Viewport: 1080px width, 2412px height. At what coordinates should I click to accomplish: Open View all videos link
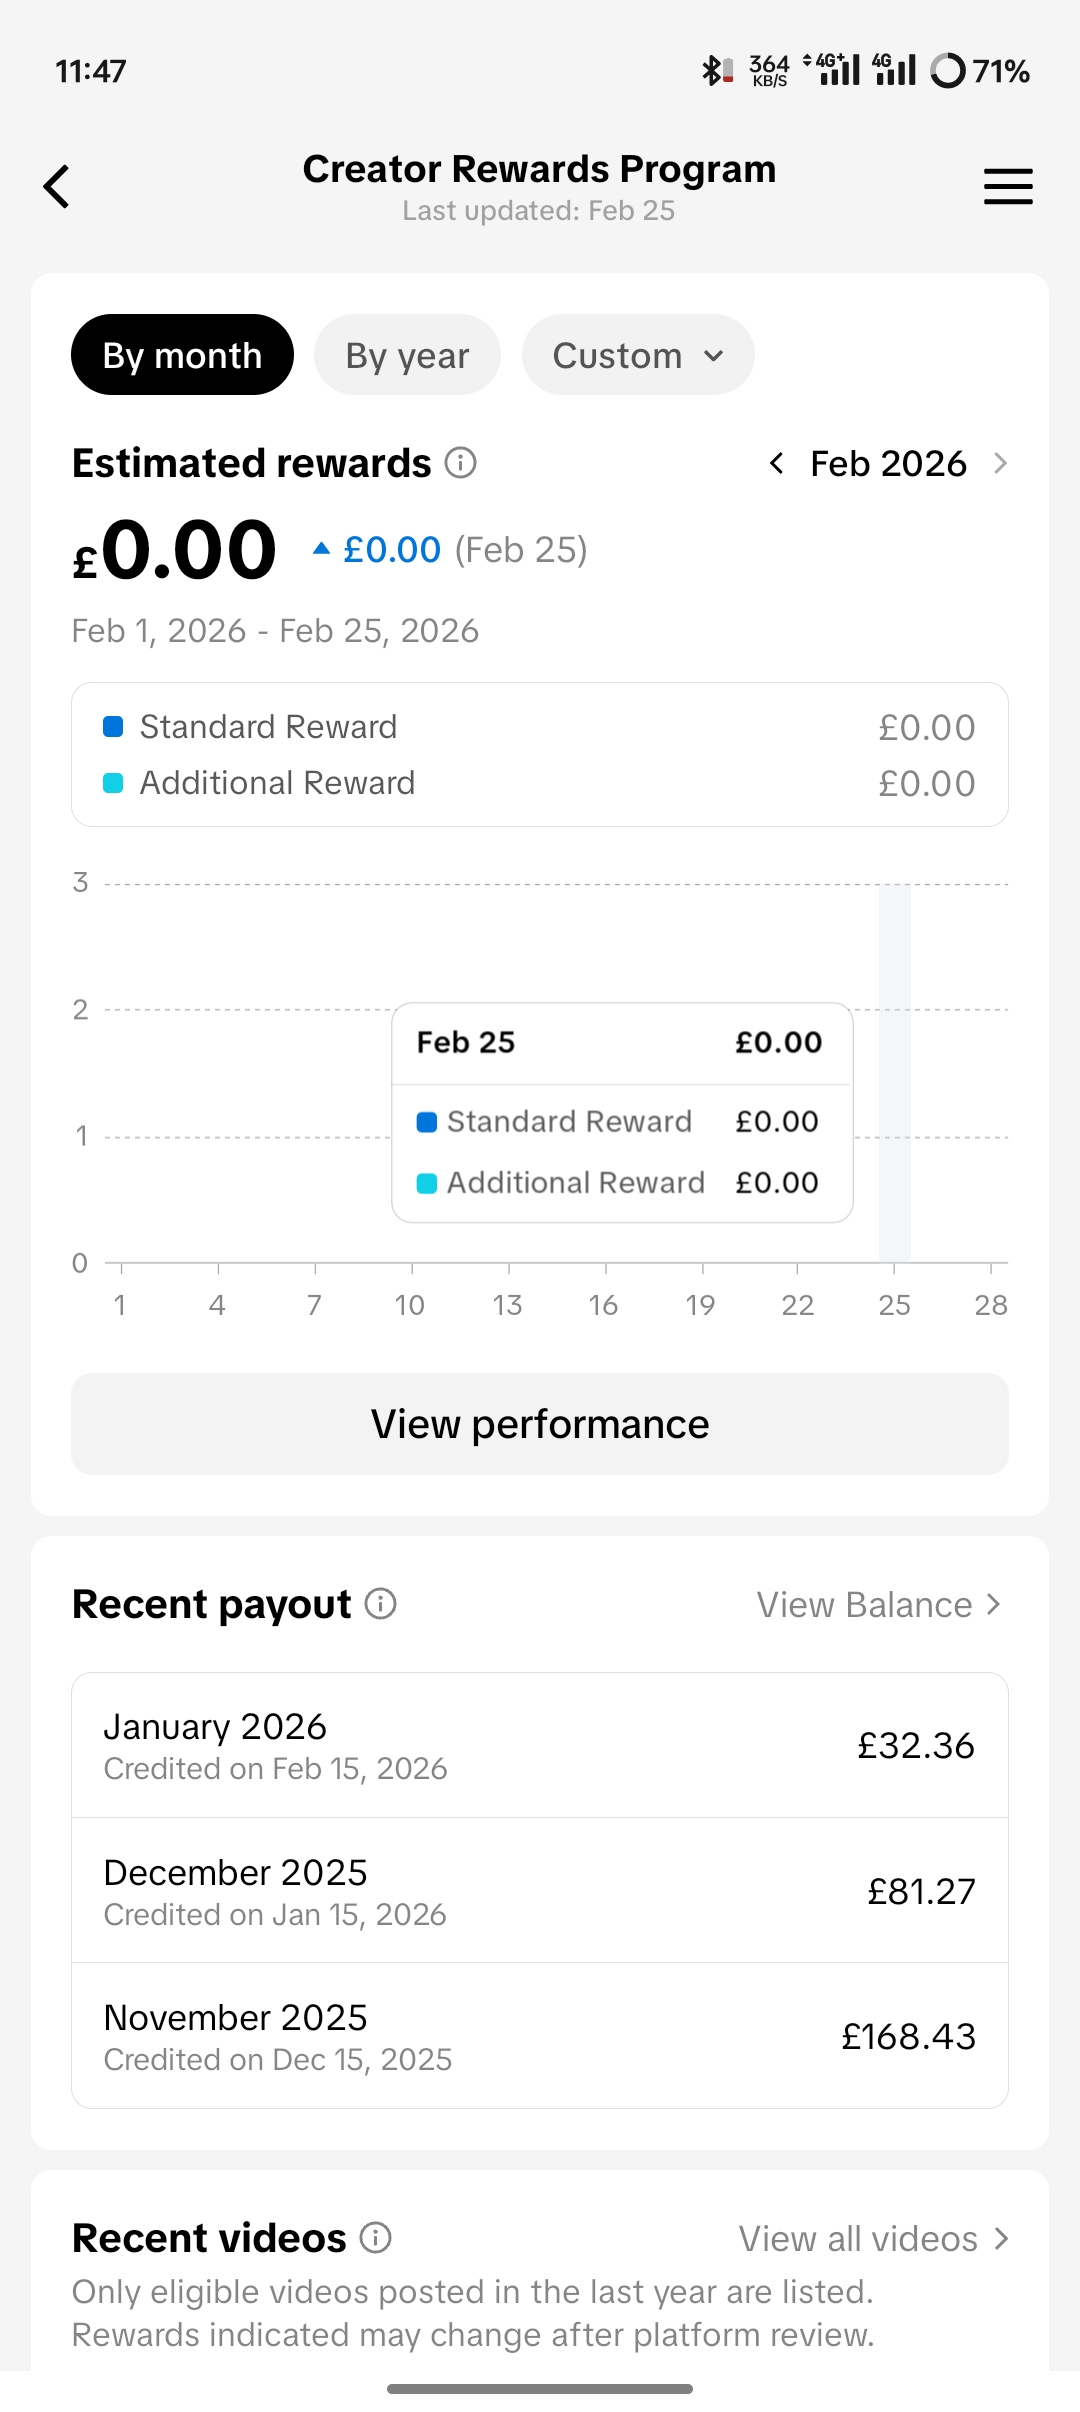click(873, 2238)
